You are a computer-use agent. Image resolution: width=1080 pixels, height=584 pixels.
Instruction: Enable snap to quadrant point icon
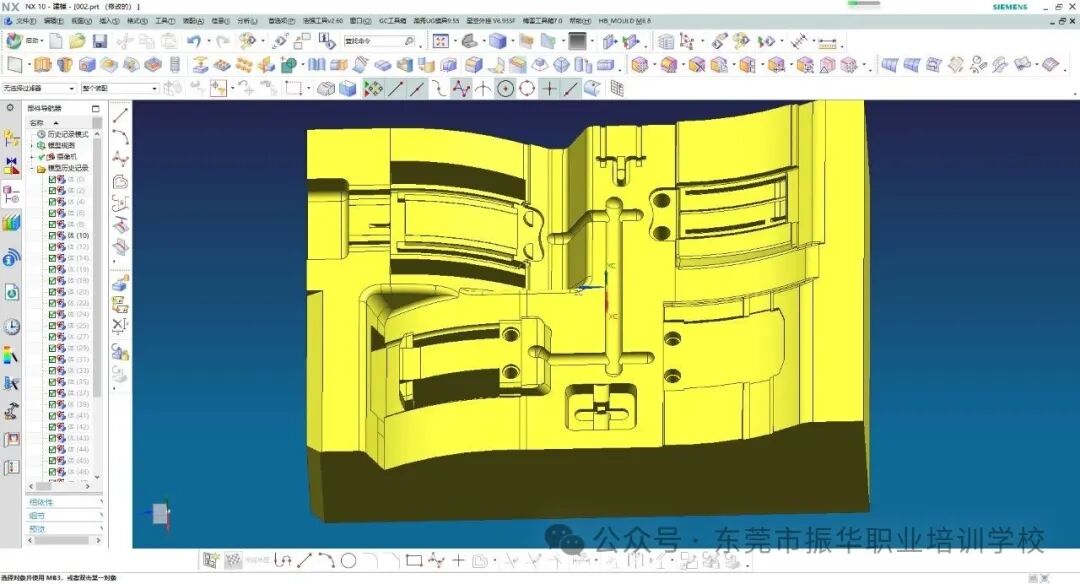click(x=527, y=89)
